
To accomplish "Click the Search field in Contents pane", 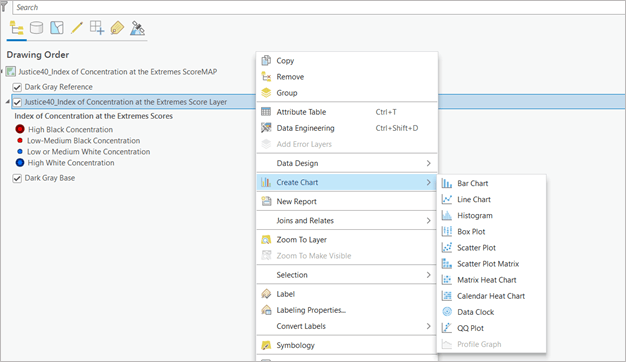I will 319,8.
